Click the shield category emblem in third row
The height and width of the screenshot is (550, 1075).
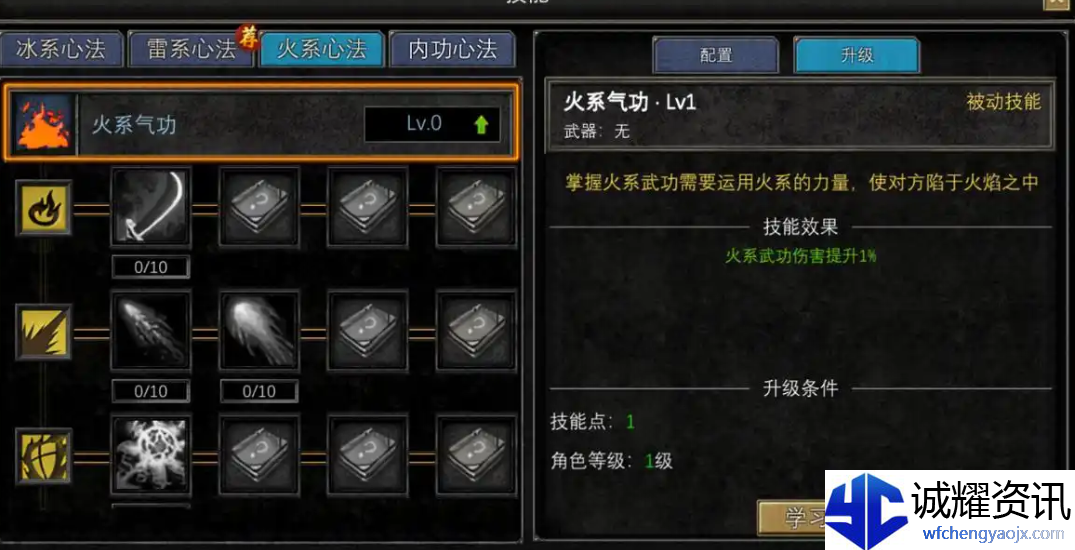point(43,456)
